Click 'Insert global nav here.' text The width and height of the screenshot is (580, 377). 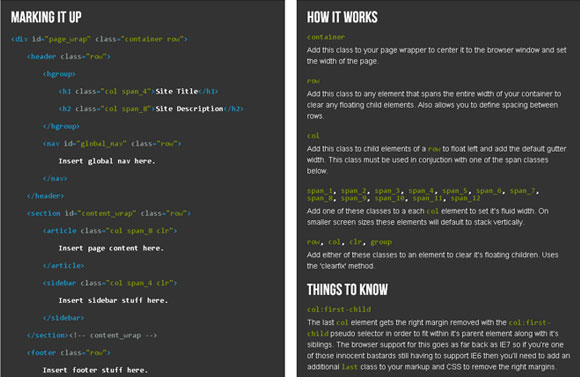[x=107, y=161]
